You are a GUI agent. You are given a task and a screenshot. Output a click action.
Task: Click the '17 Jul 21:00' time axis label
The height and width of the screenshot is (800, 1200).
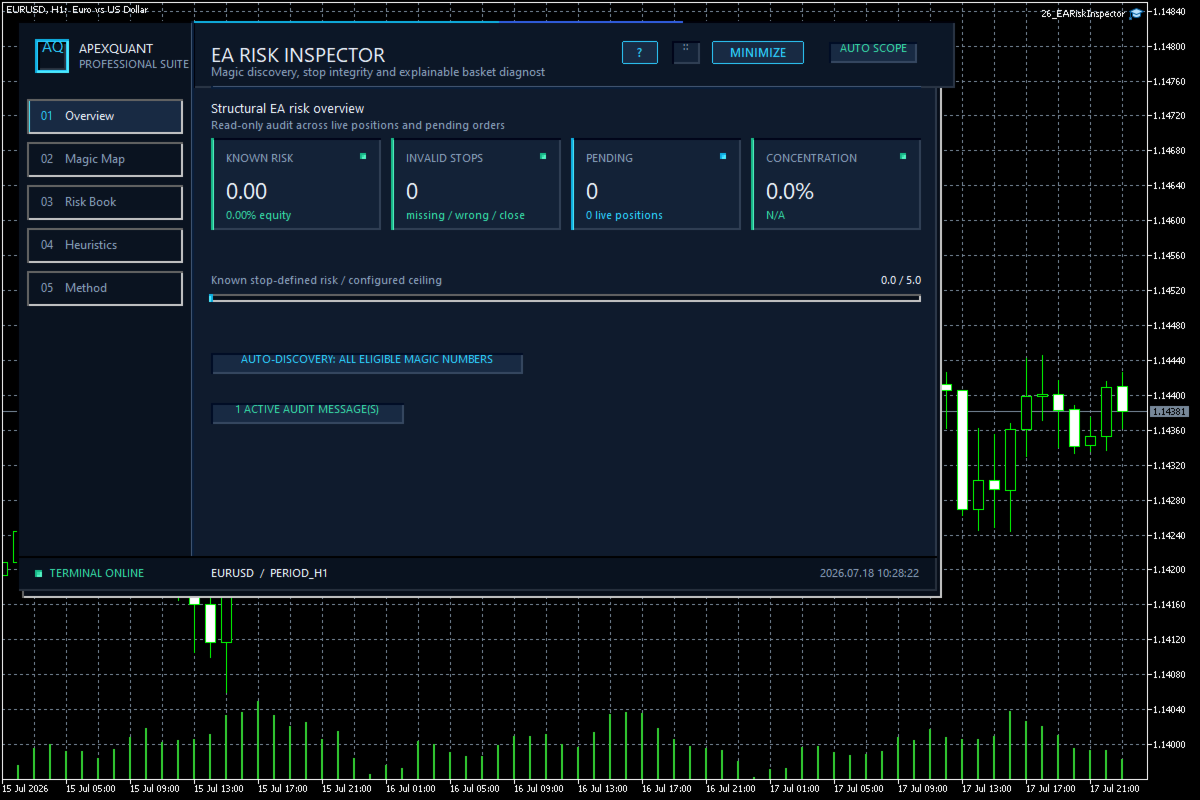pos(1116,788)
